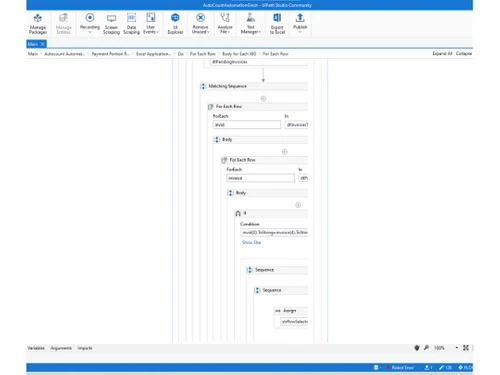Click the upload count icon showing 1
The width and height of the screenshot is (500, 375).
coord(428,367)
